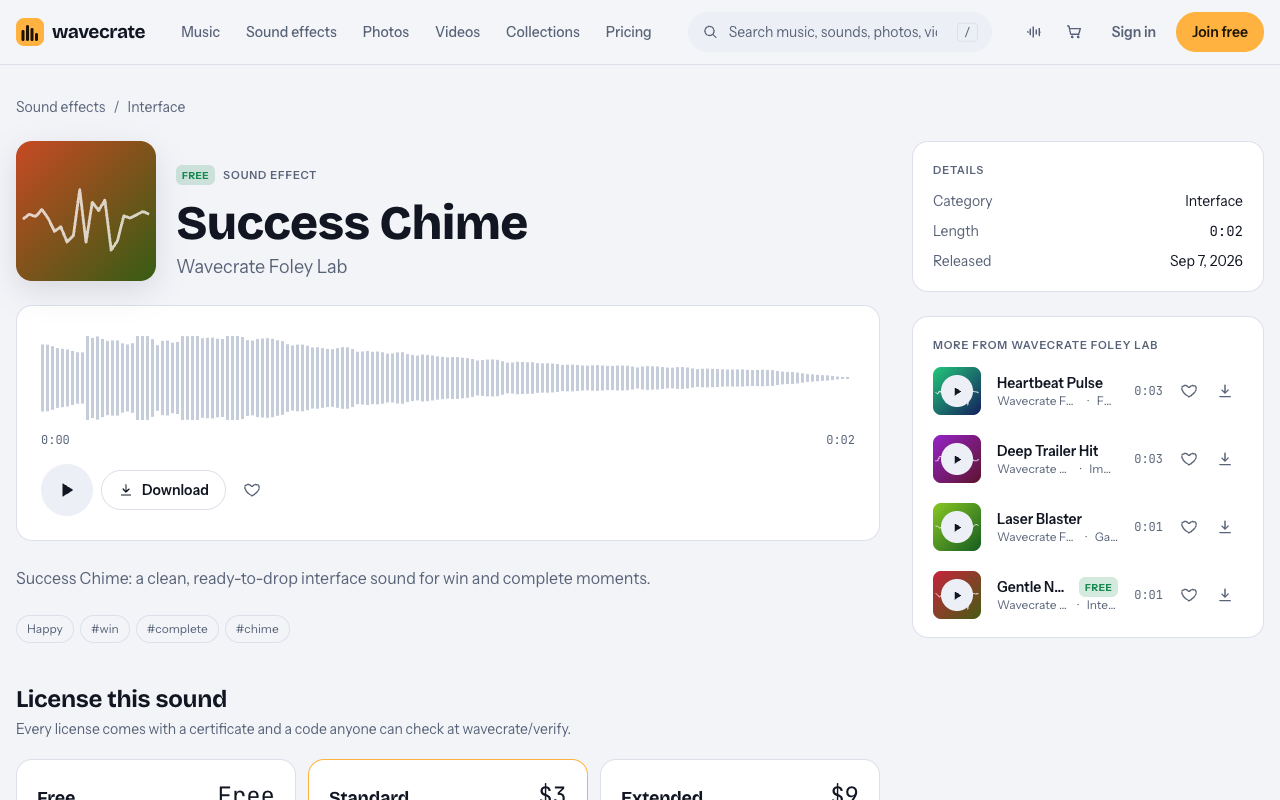
Task: Like Laser Blaster
Action: (x=1189, y=527)
